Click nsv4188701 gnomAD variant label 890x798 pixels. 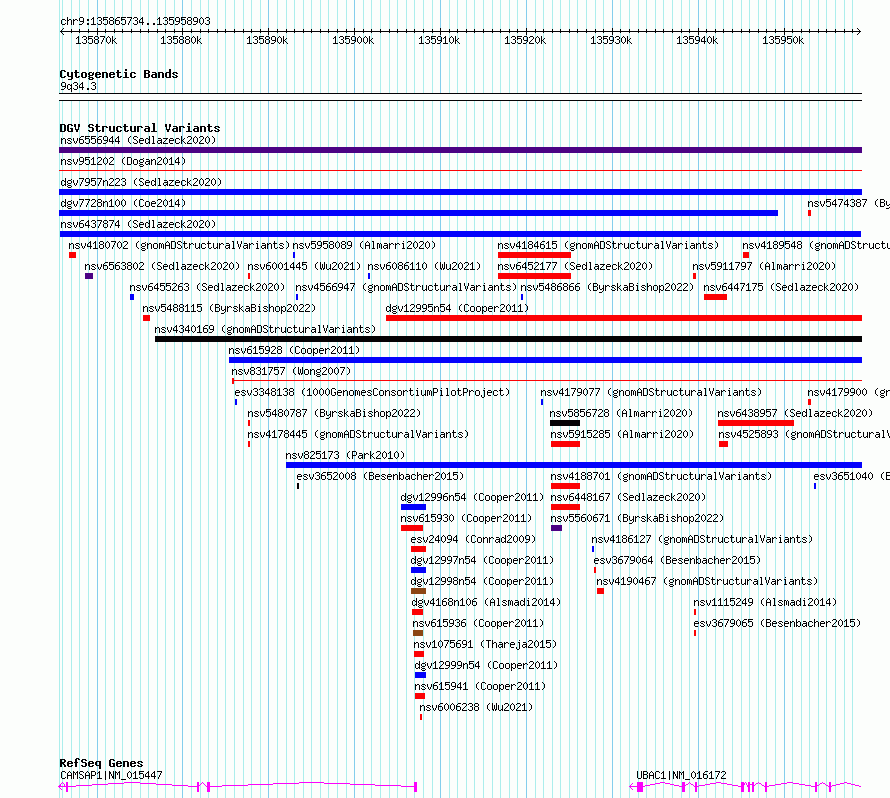click(x=661, y=476)
